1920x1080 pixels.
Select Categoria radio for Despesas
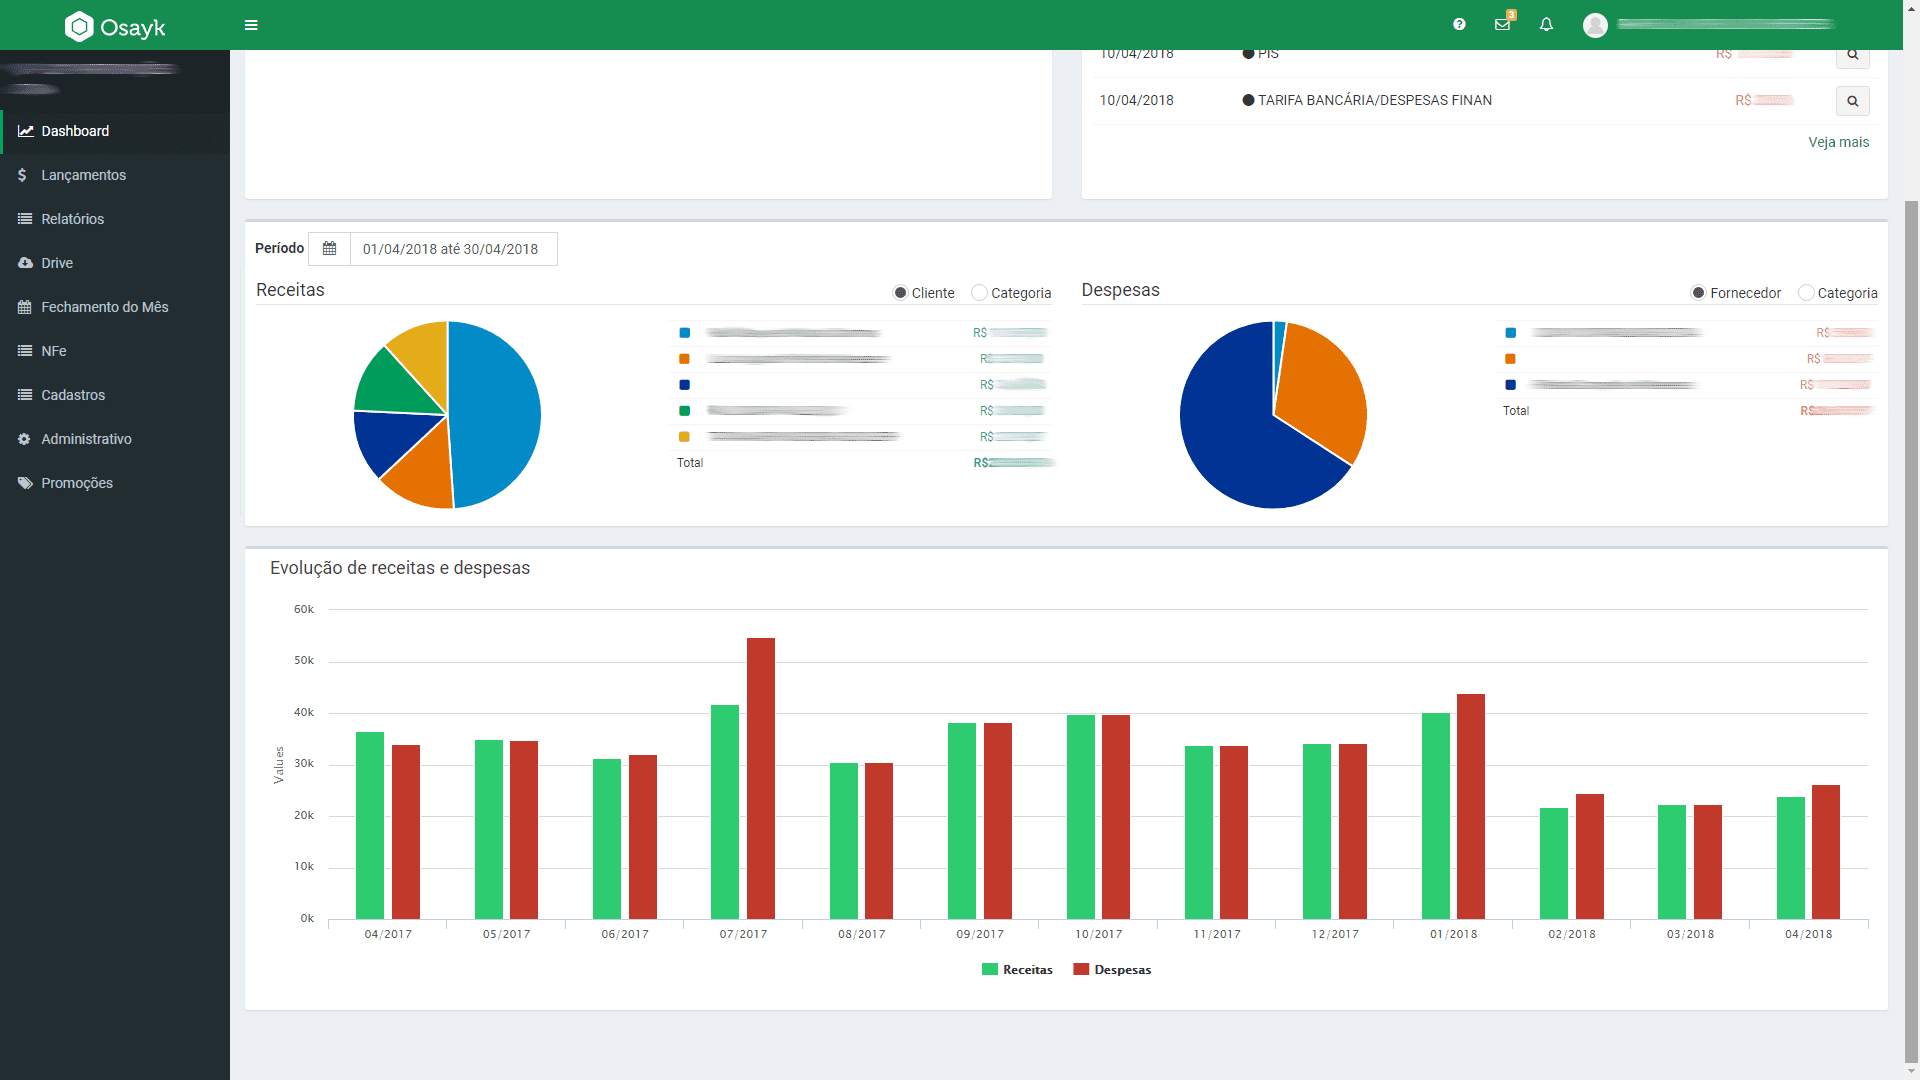click(x=1805, y=293)
